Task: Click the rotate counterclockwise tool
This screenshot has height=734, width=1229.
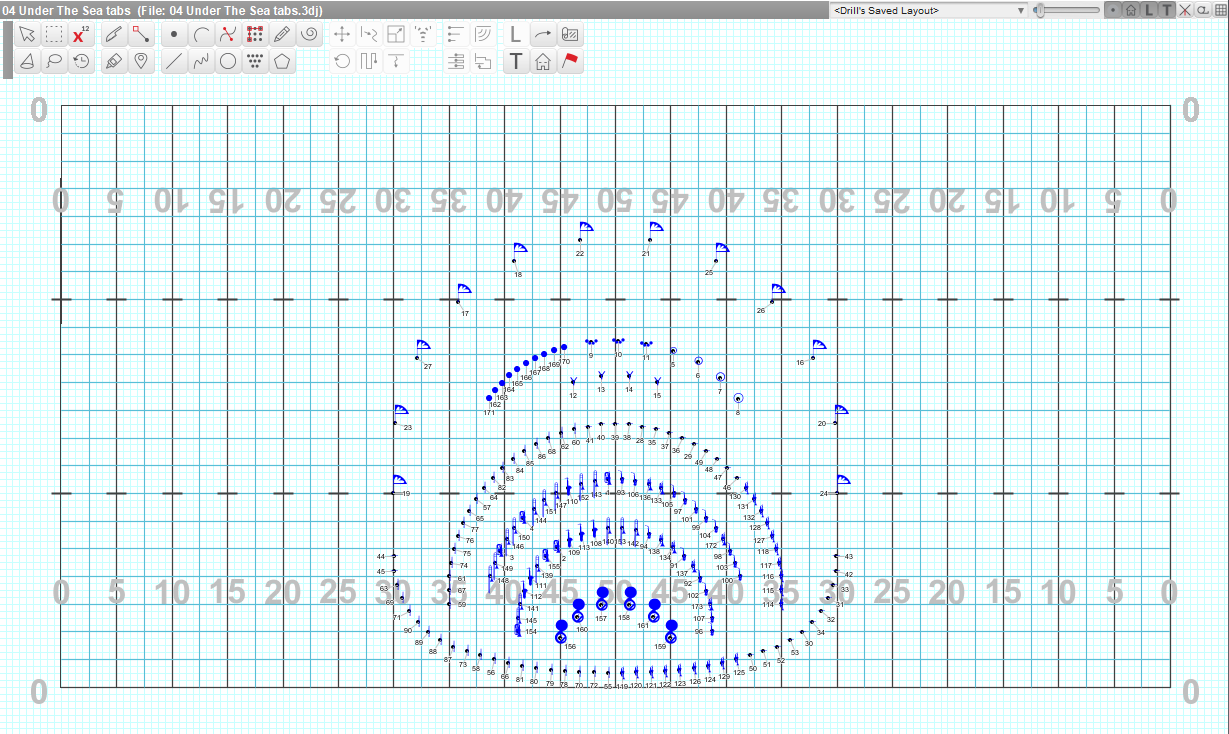Action: click(342, 62)
